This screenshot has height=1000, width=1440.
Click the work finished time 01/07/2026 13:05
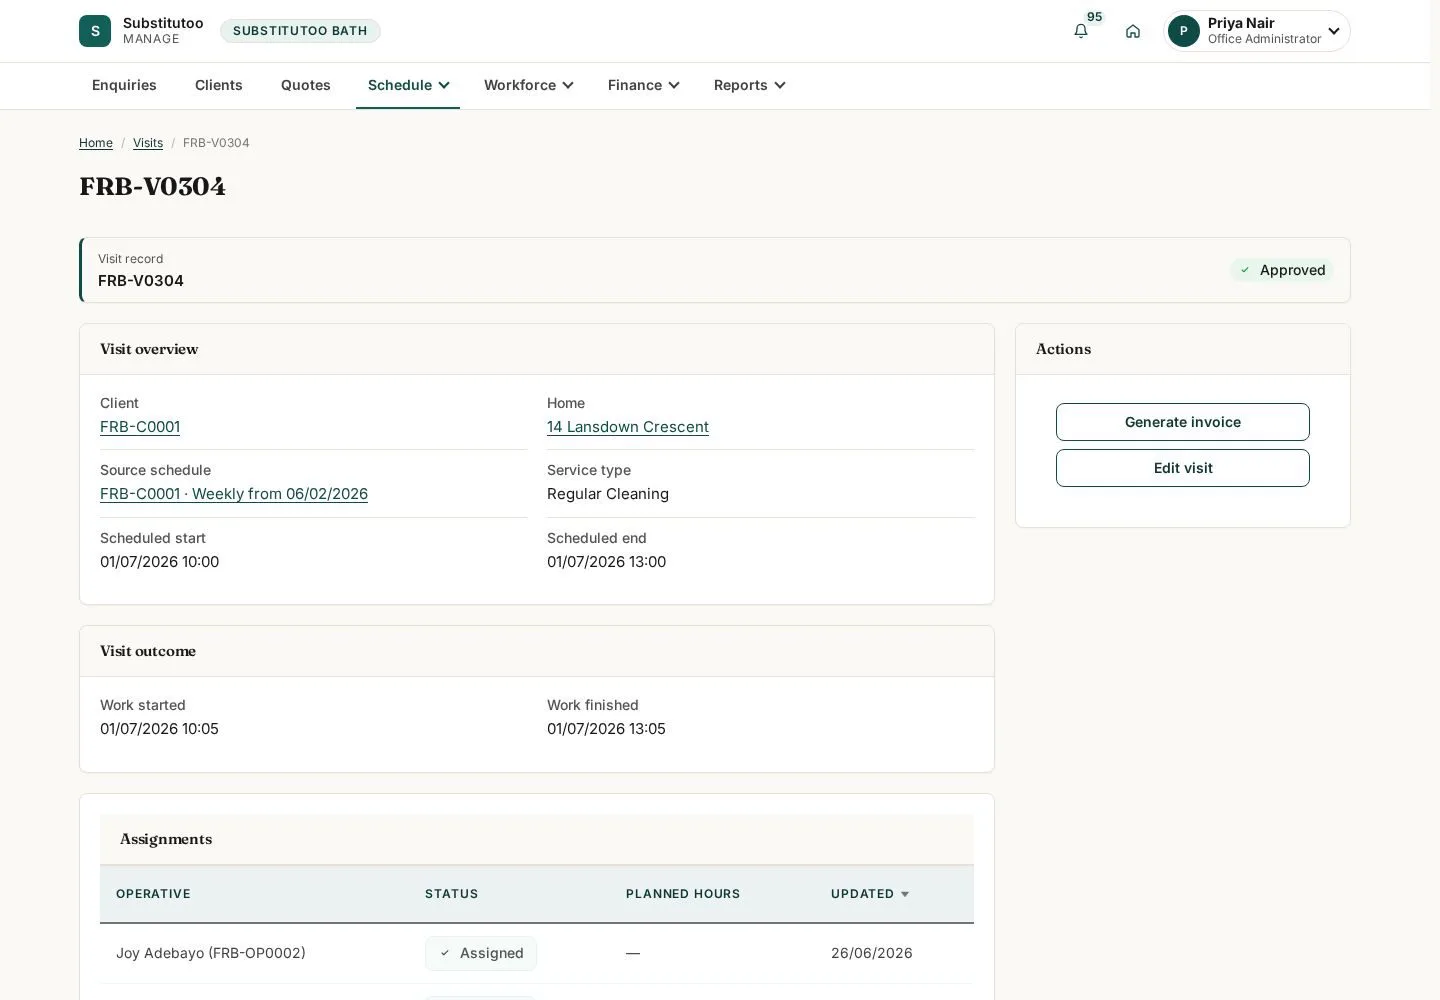click(x=606, y=729)
